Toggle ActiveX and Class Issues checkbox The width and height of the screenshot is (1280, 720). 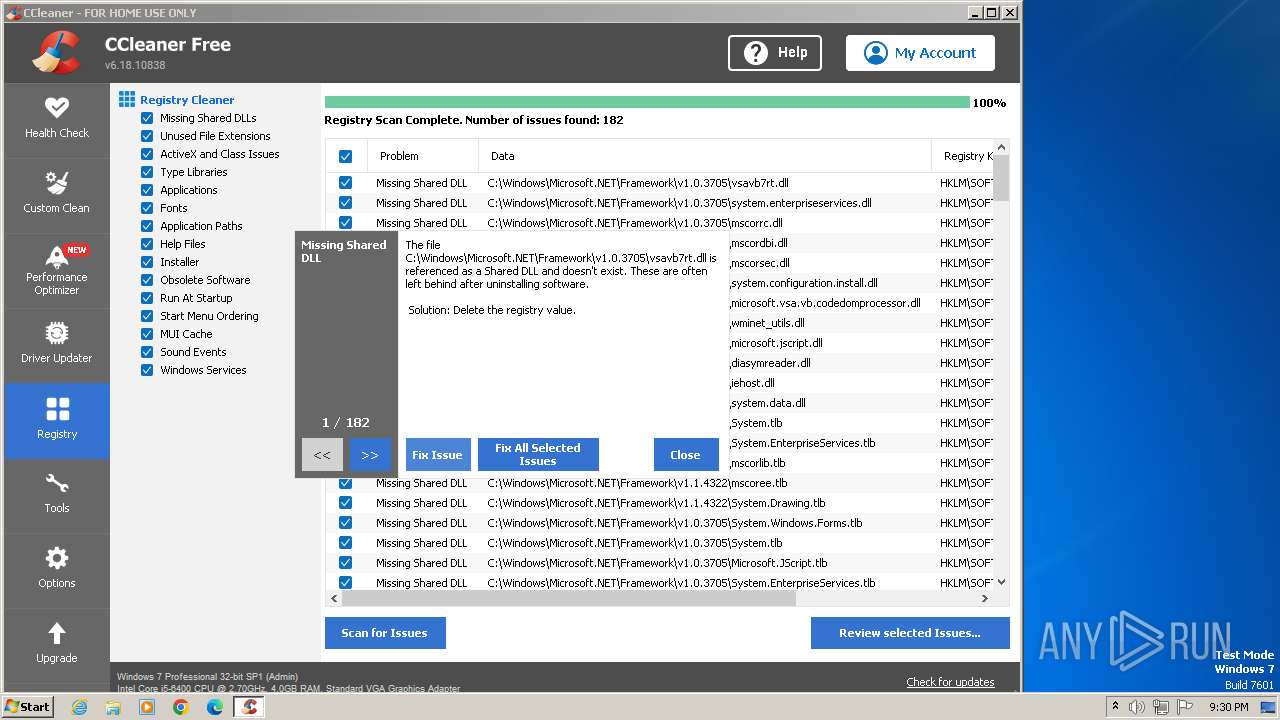coord(147,154)
